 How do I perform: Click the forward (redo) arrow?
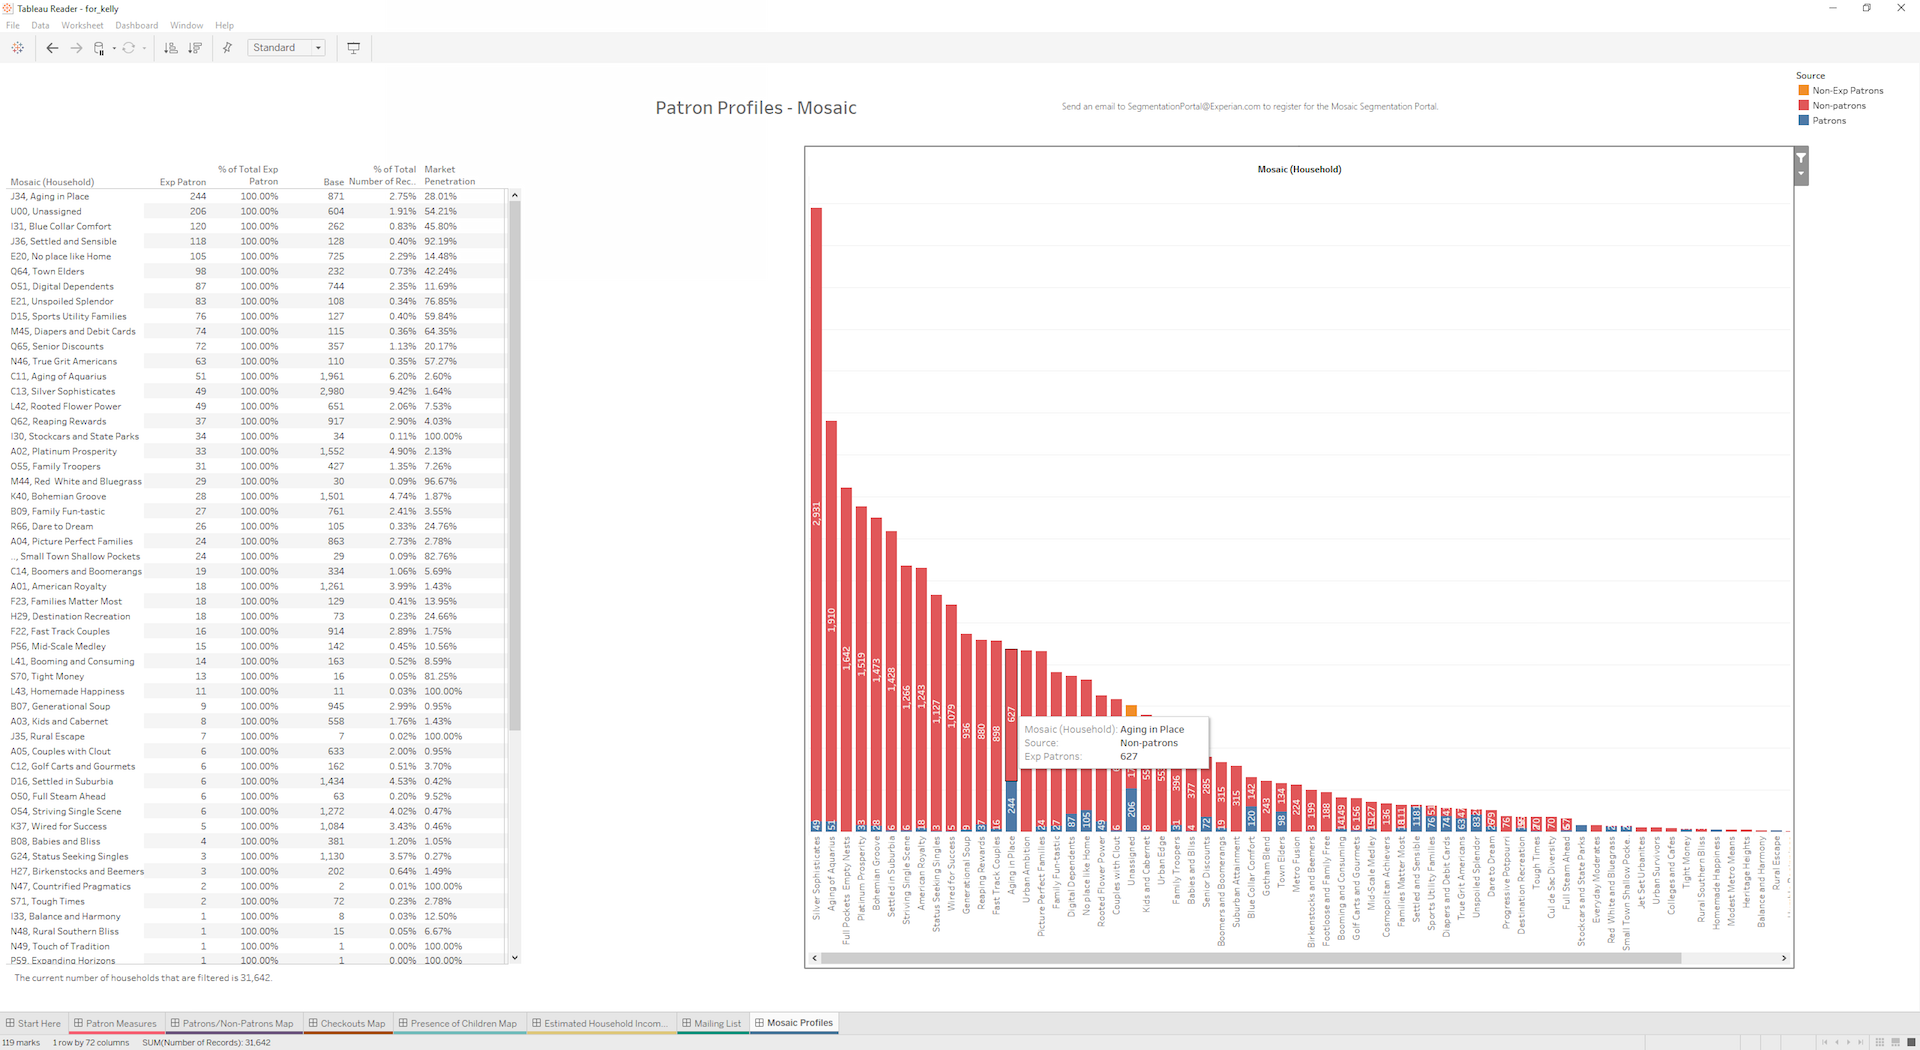(76, 47)
